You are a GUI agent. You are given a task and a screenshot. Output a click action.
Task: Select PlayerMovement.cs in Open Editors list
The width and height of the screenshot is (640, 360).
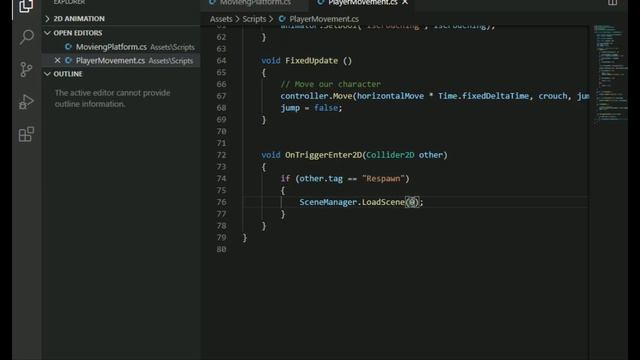pos(121,60)
